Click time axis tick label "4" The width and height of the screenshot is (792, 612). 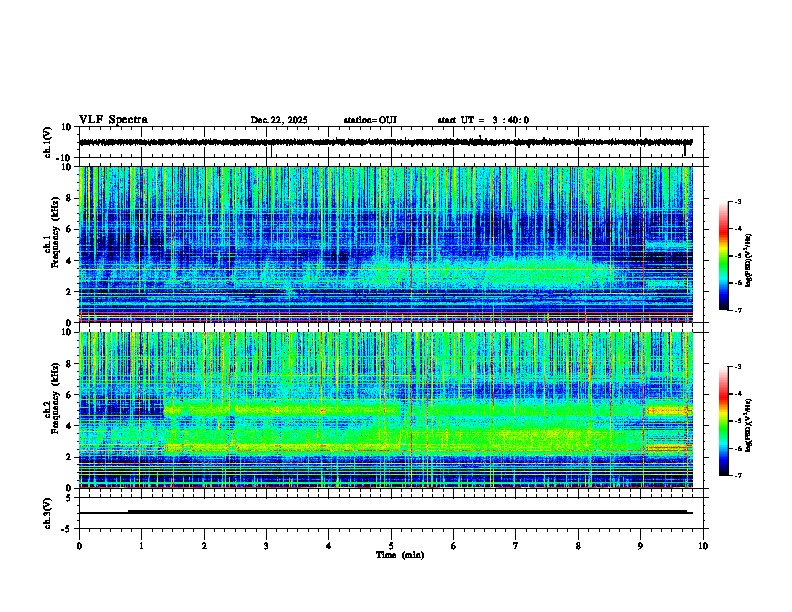[329, 546]
